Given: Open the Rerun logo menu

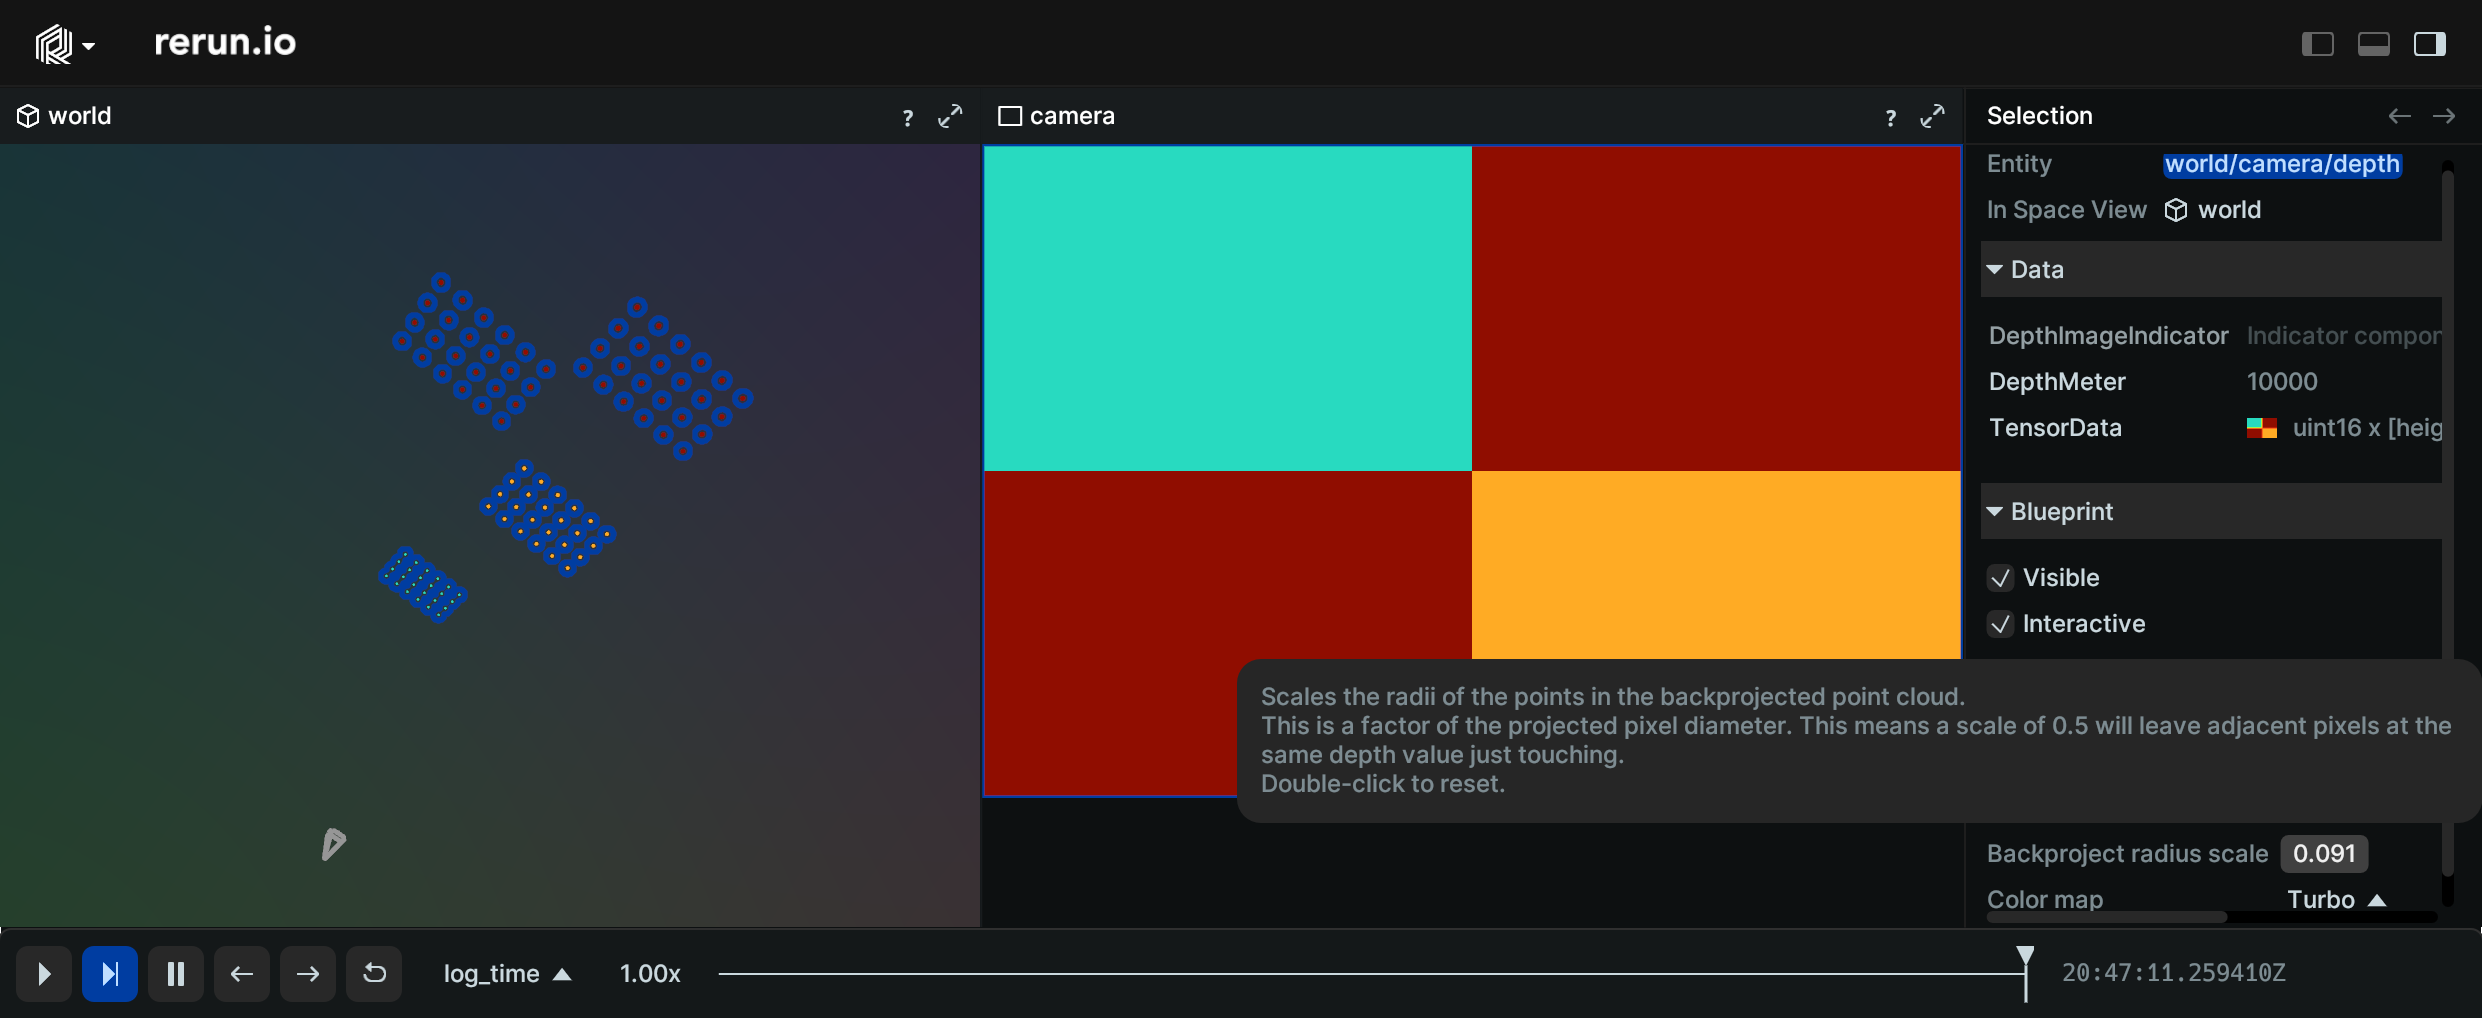Looking at the screenshot, I should pos(63,43).
